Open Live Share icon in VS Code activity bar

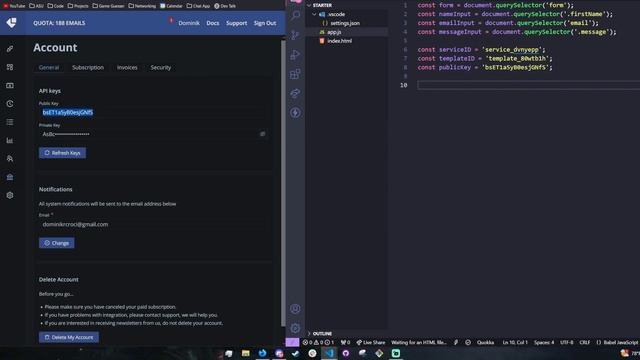(x=295, y=93)
